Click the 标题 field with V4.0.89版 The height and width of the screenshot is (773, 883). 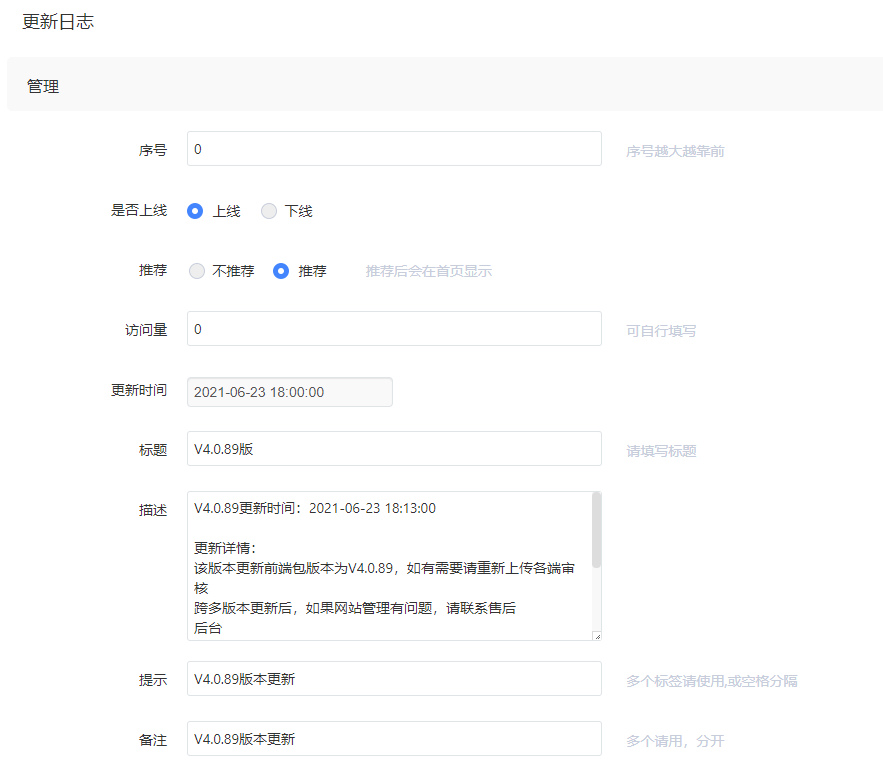pos(394,449)
